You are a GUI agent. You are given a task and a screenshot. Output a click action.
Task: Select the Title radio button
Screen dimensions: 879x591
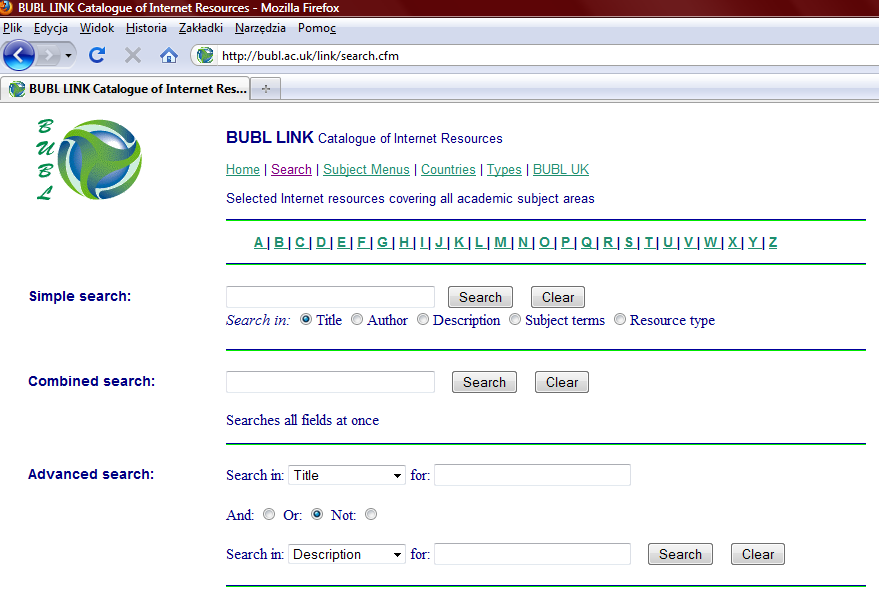pyautogui.click(x=306, y=319)
